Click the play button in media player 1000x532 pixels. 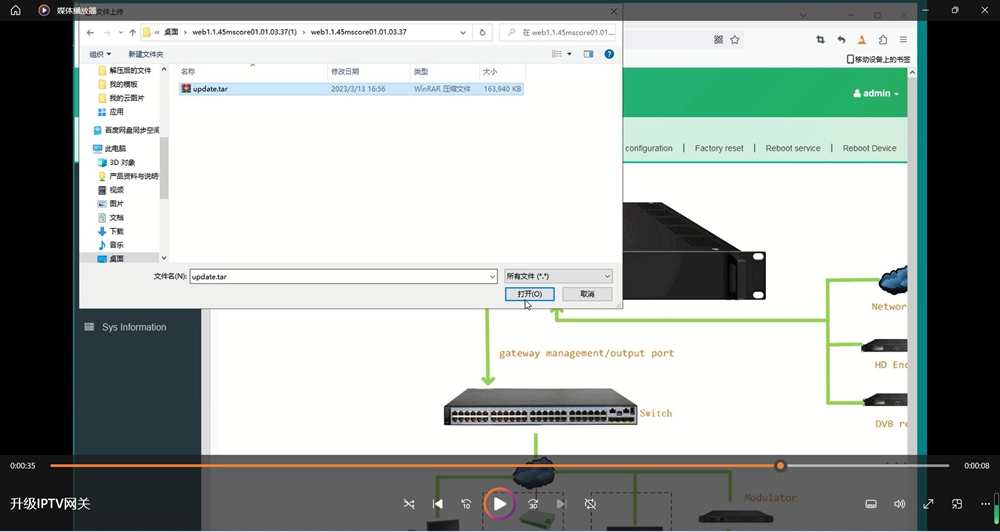coord(499,504)
